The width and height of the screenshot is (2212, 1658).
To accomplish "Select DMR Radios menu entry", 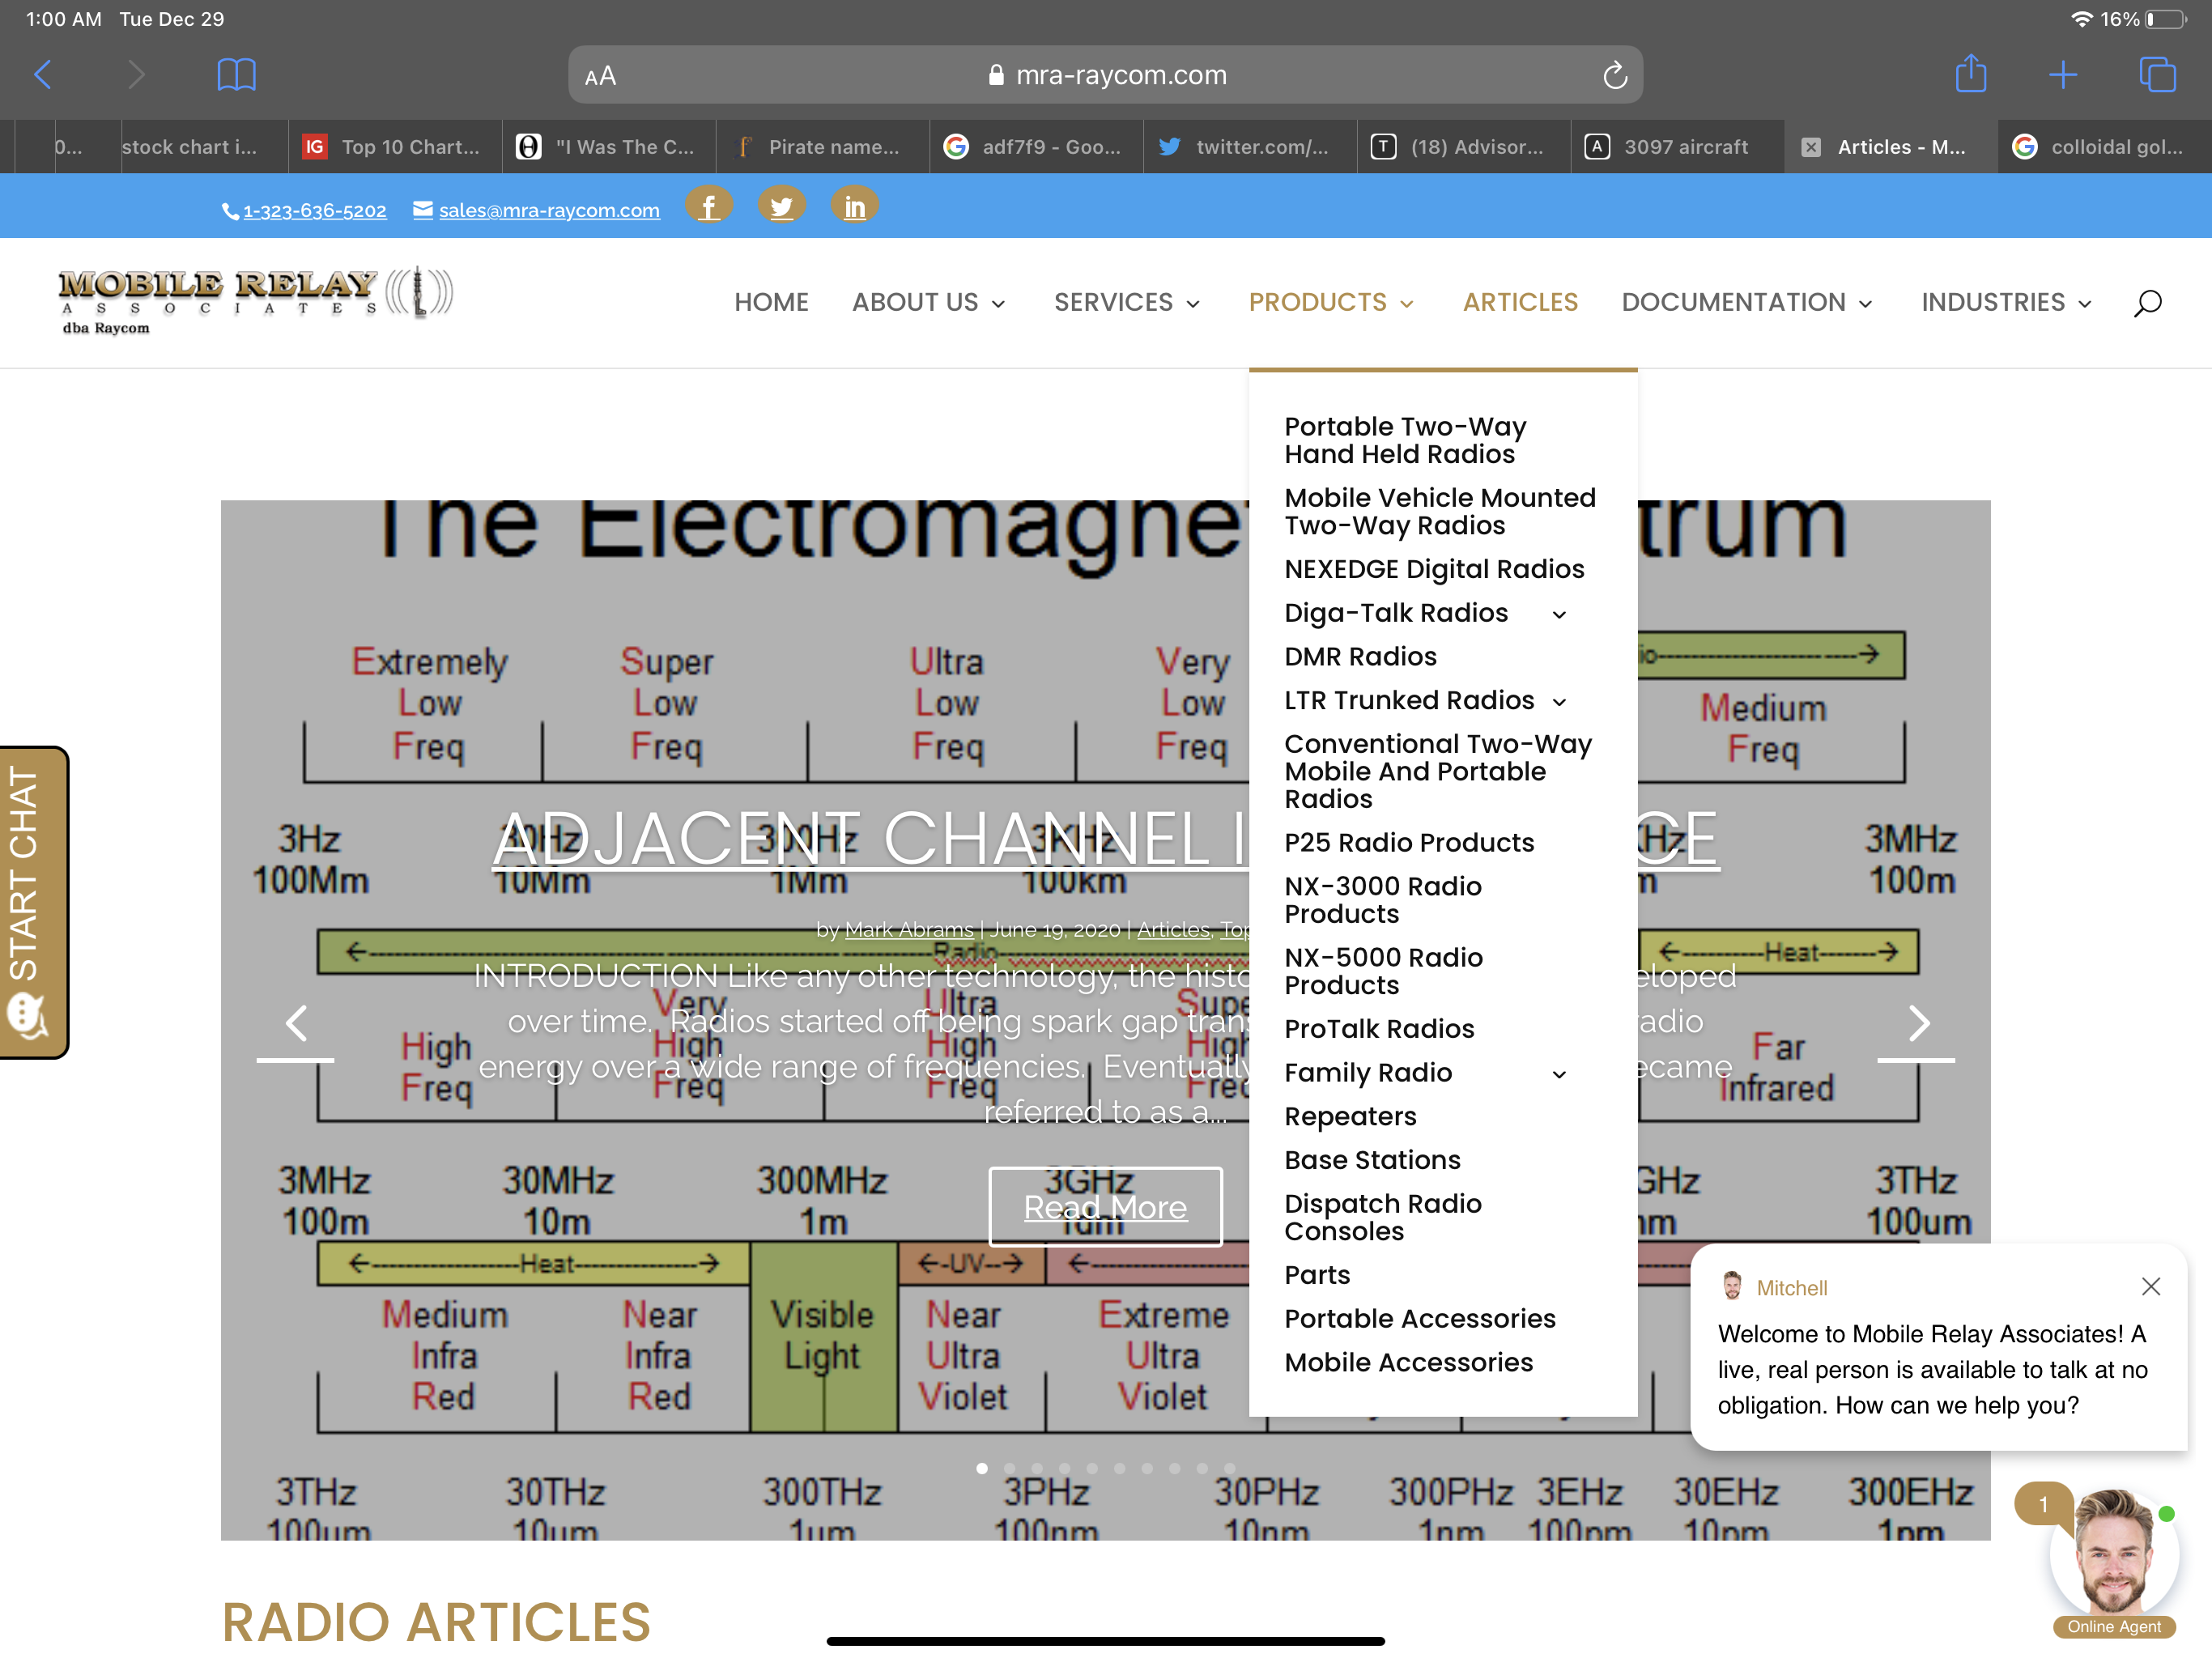I will tap(1360, 656).
